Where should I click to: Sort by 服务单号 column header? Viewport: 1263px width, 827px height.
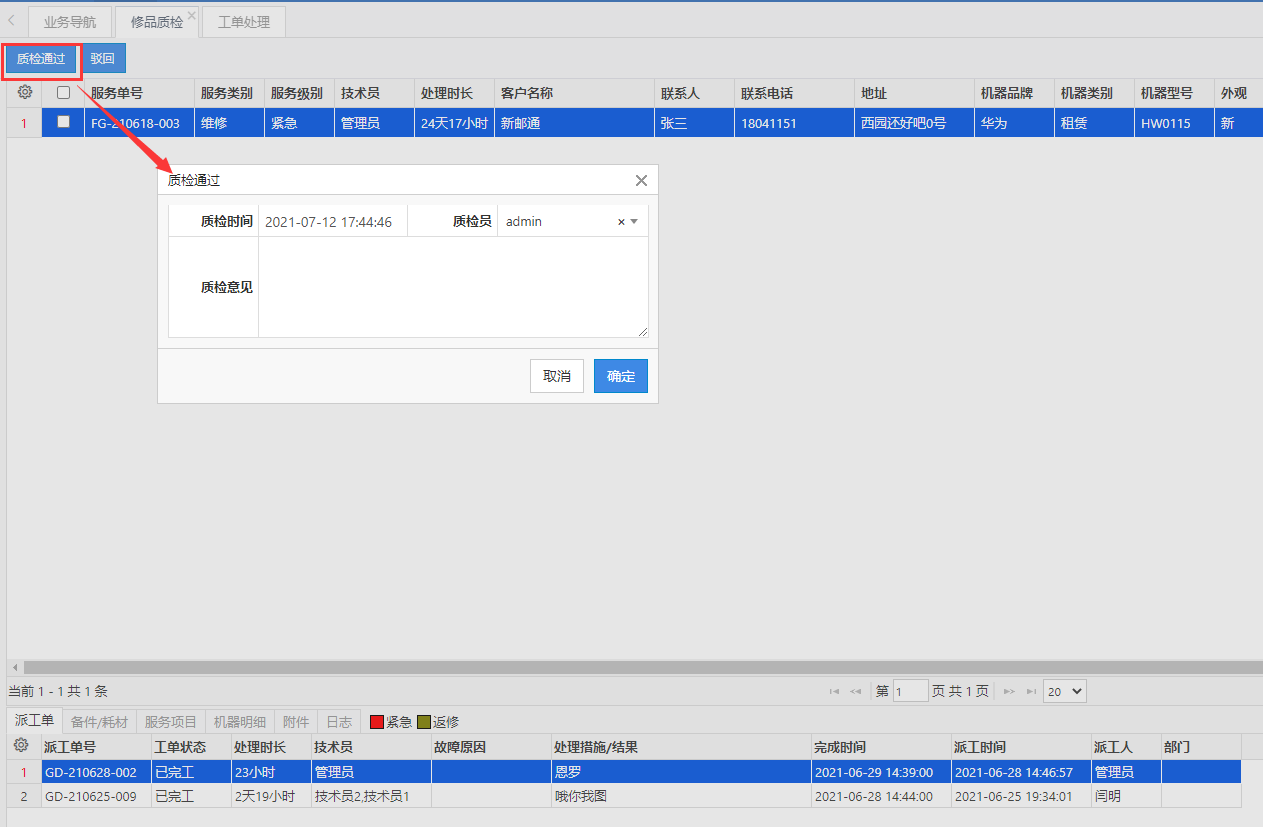(x=139, y=93)
